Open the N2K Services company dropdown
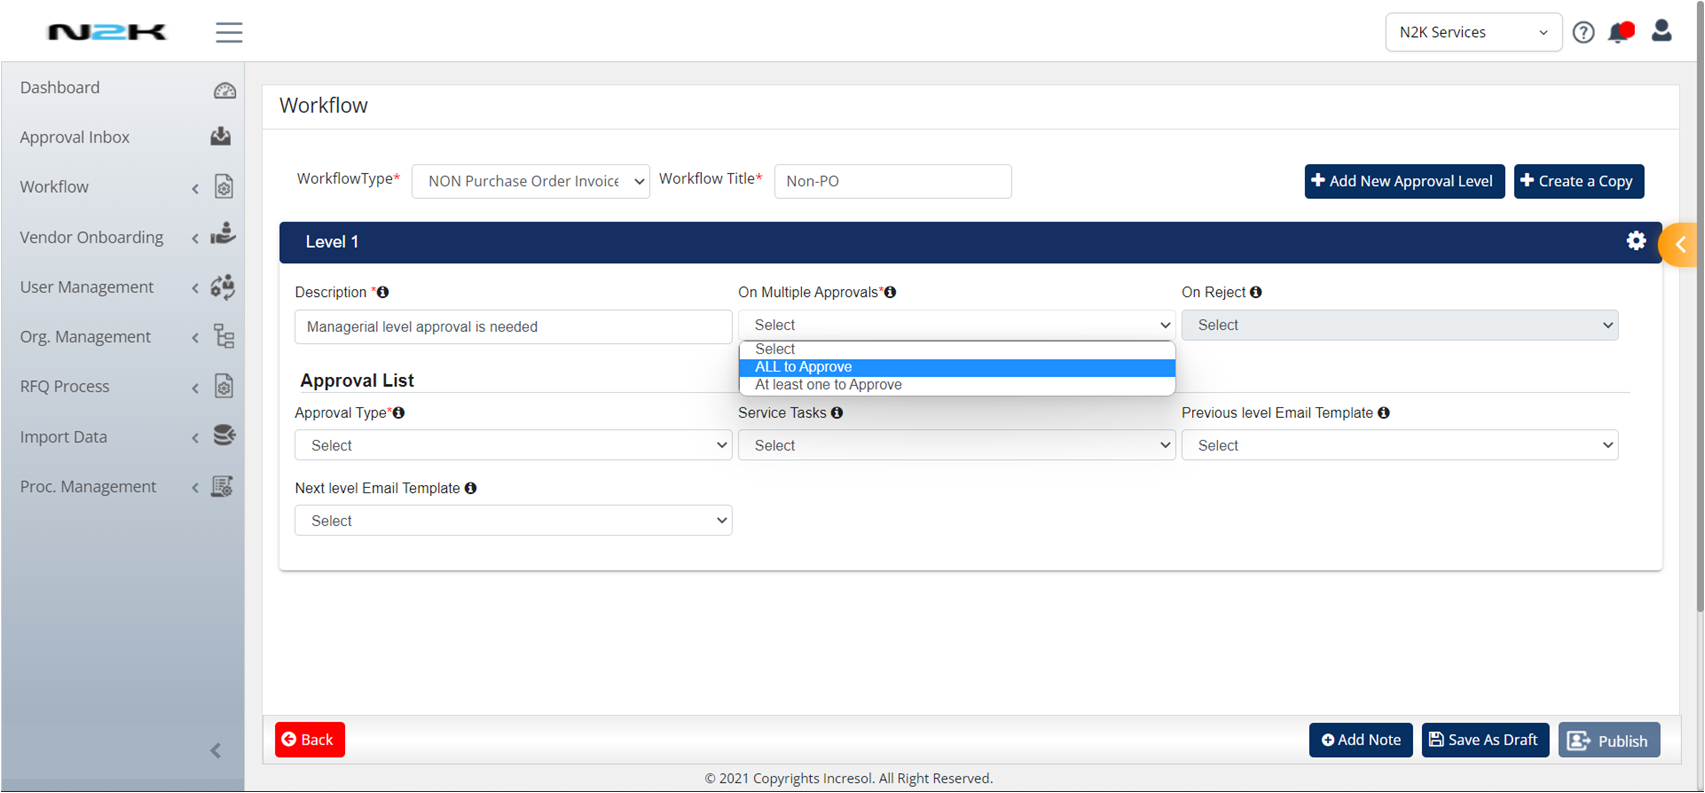Viewport: 1705px width, 793px height. tap(1473, 32)
